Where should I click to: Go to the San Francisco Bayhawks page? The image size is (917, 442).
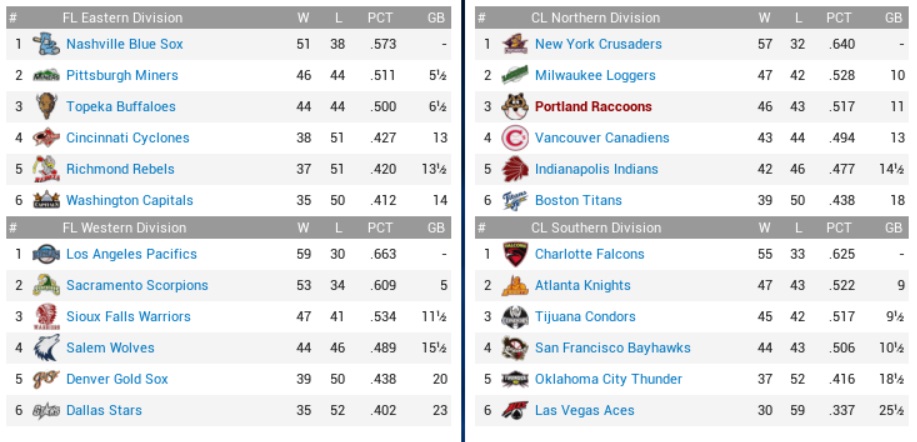tap(612, 348)
